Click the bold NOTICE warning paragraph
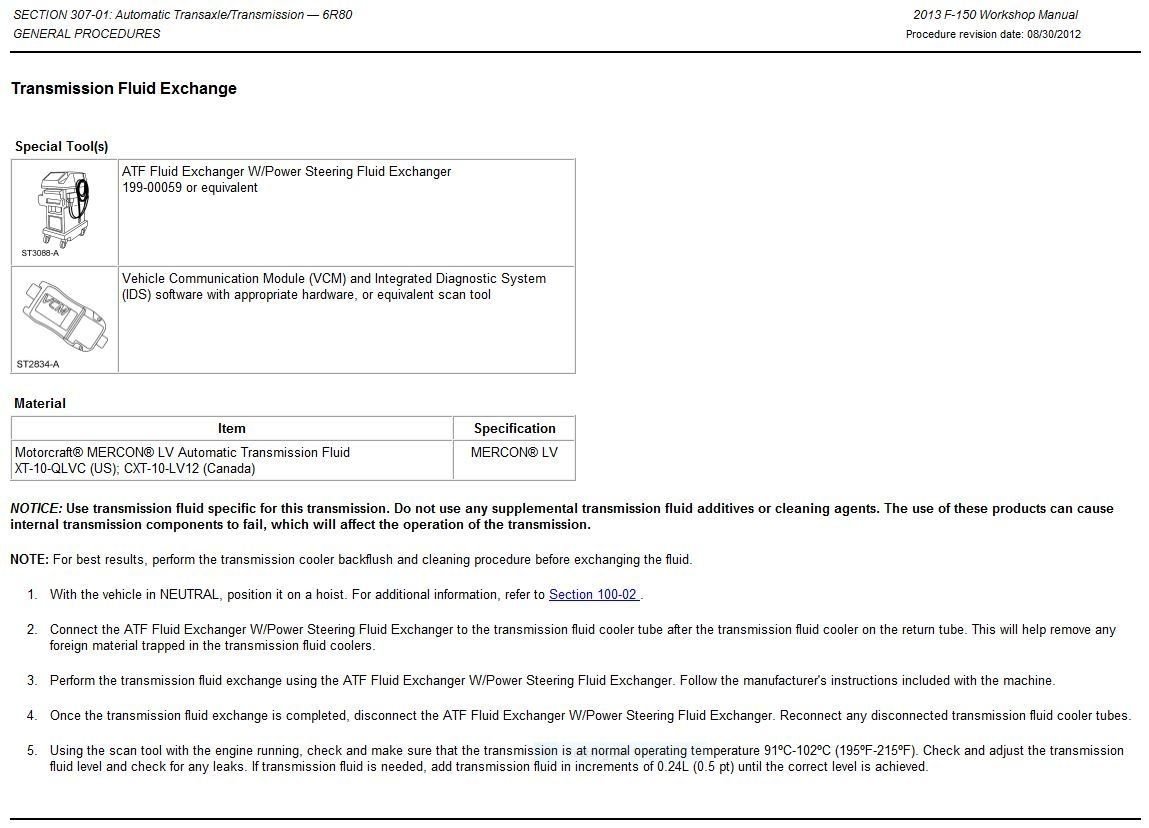The width and height of the screenshot is (1149, 828). point(560,516)
